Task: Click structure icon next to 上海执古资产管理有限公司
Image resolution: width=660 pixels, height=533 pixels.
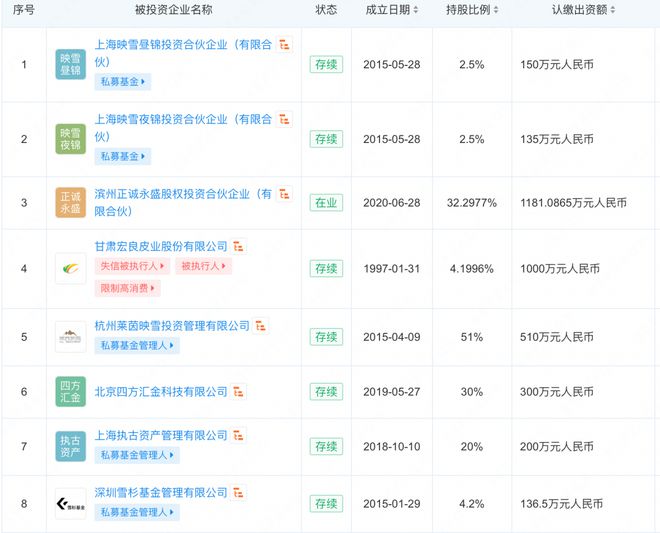Action: [239, 435]
